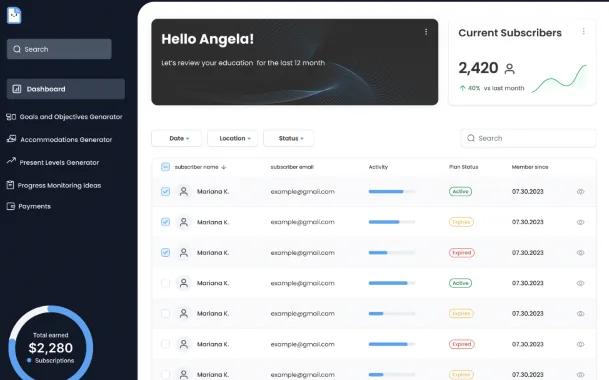Click the Plan Status column header
Viewport: 609px width, 380px height.
pos(464,167)
